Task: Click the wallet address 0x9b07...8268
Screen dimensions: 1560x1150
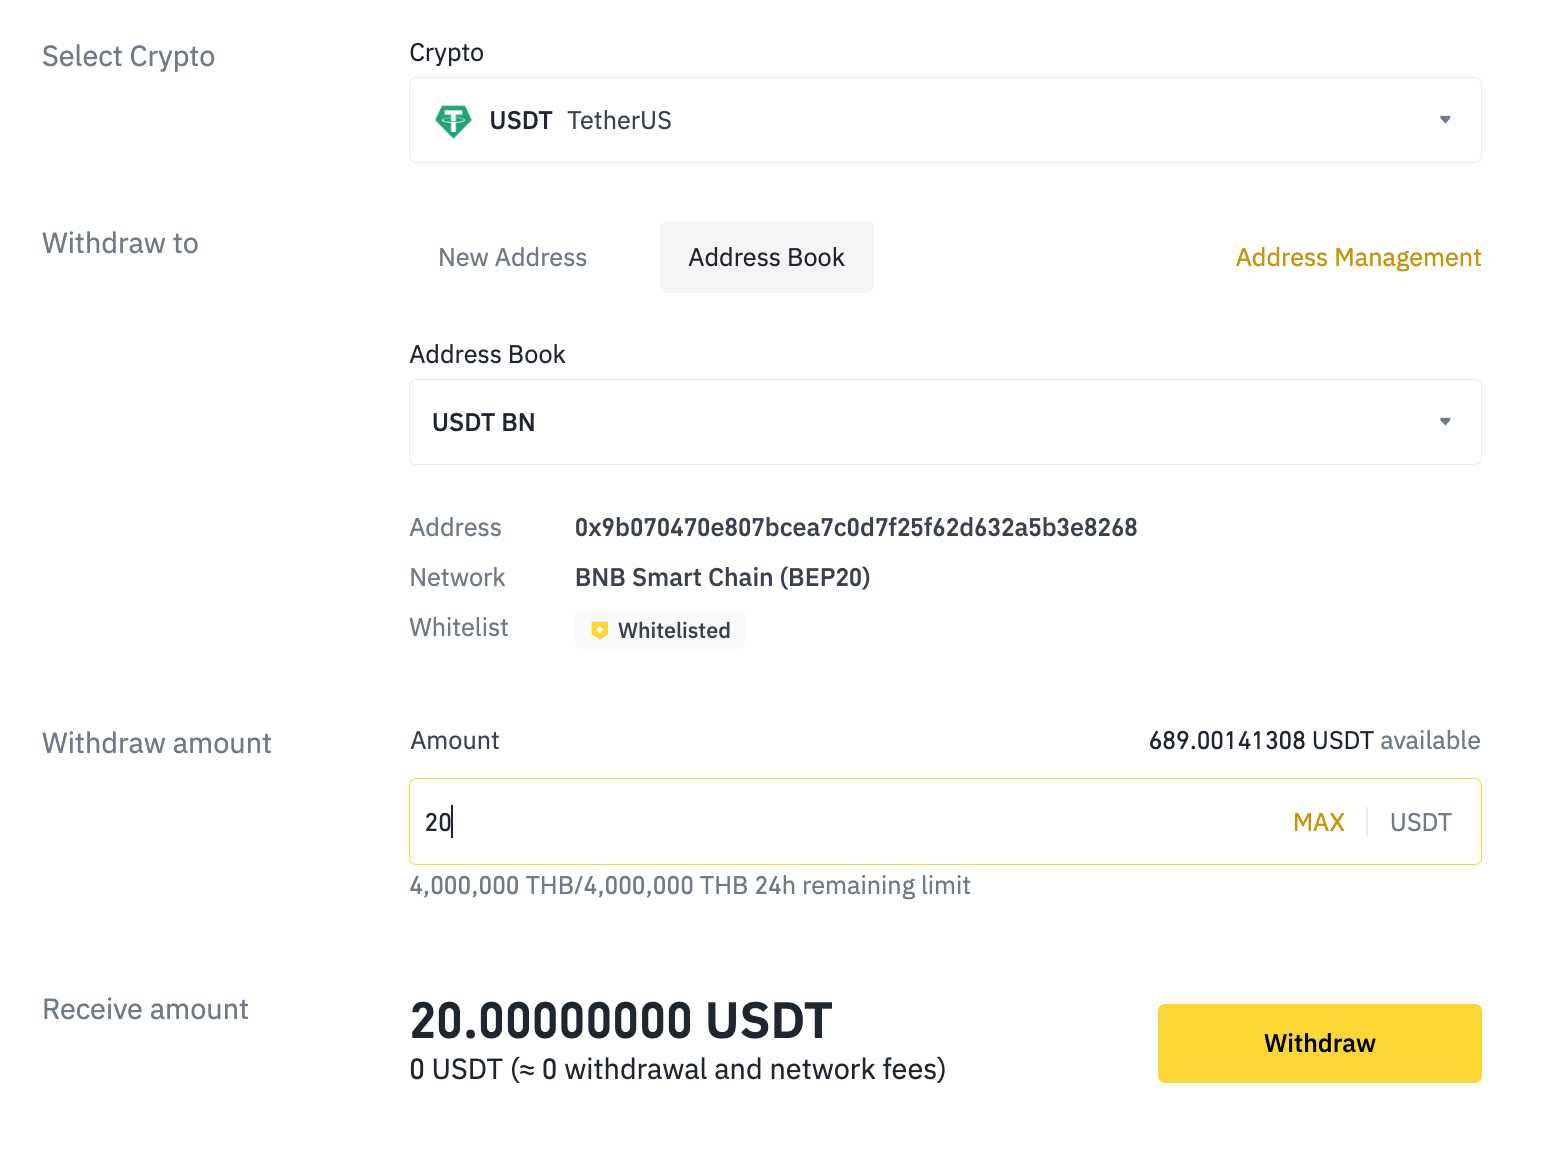Action: 856,527
